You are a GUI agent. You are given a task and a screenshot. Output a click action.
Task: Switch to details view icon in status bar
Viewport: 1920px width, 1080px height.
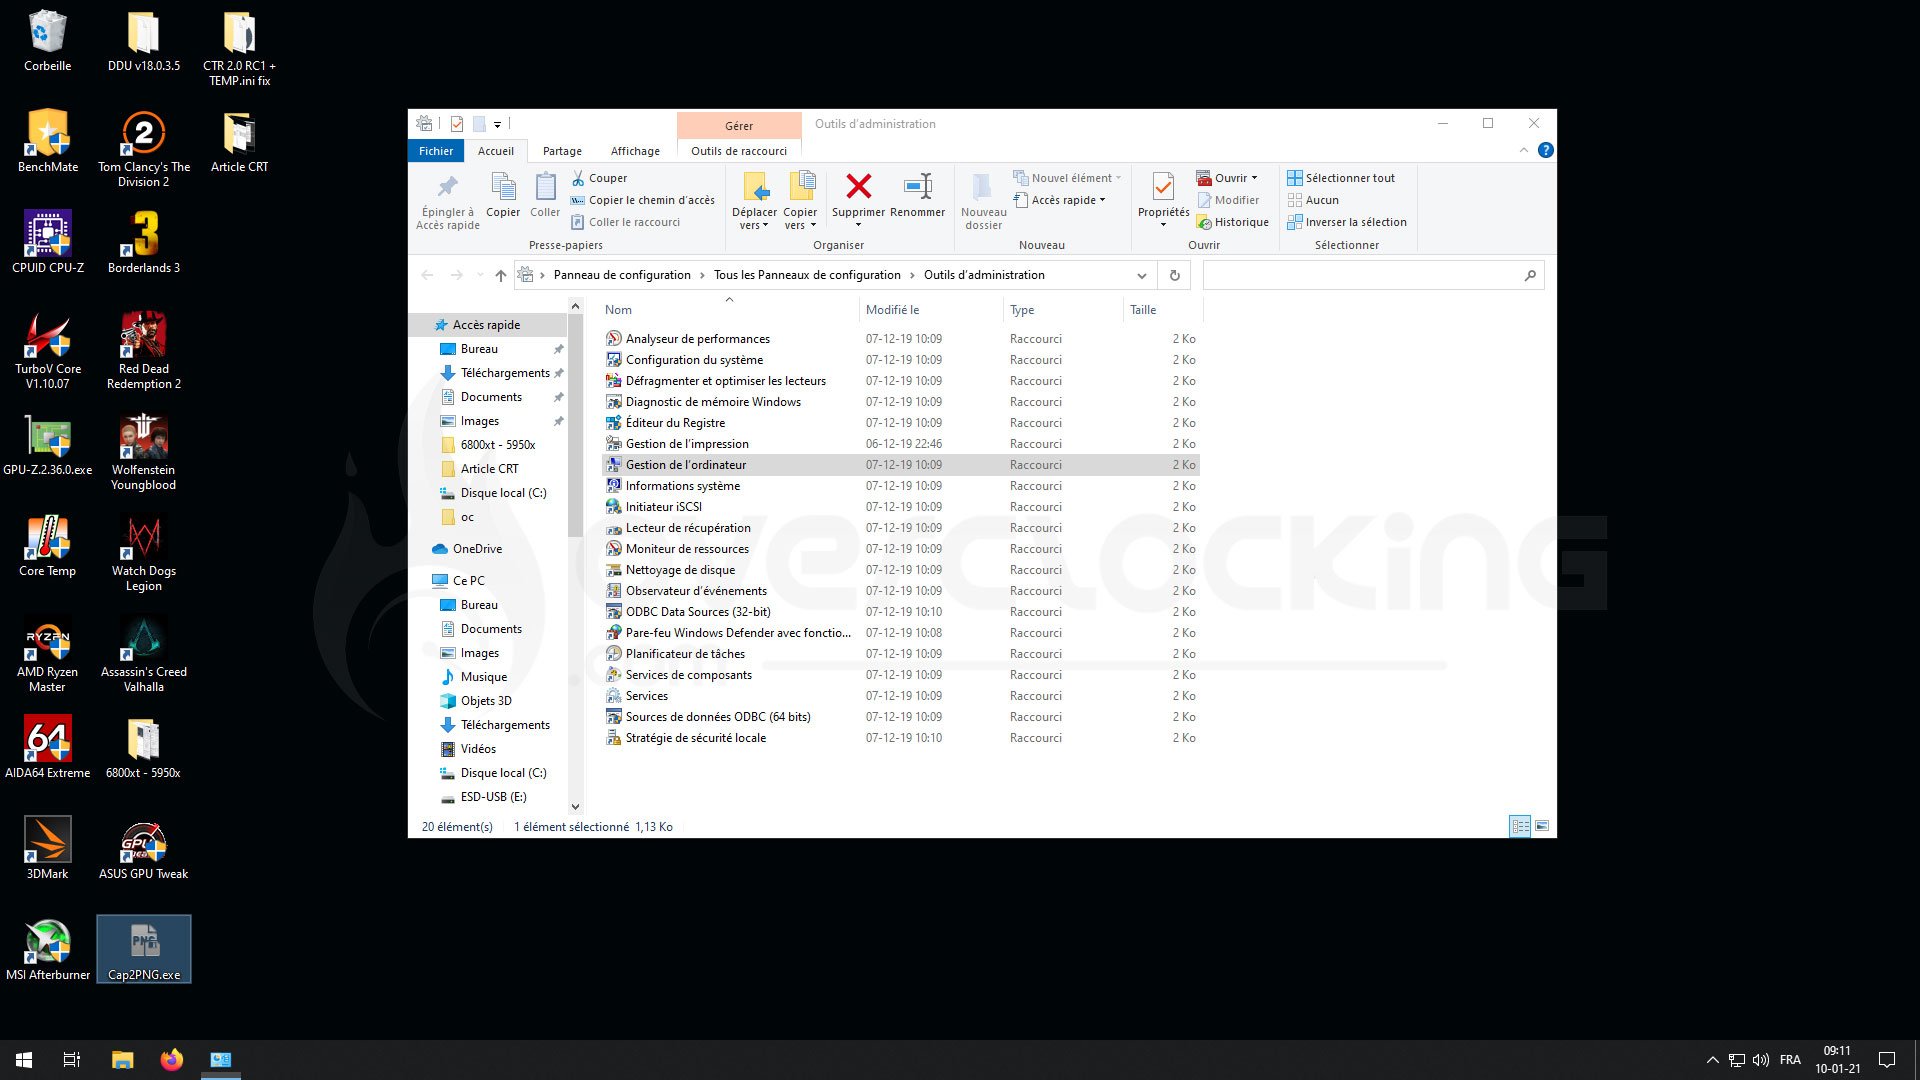1520,826
